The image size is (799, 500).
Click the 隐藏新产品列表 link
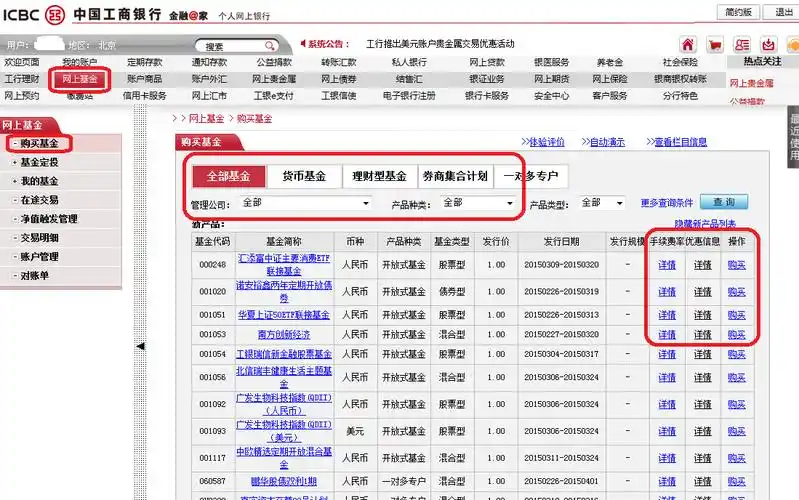[x=705, y=224]
